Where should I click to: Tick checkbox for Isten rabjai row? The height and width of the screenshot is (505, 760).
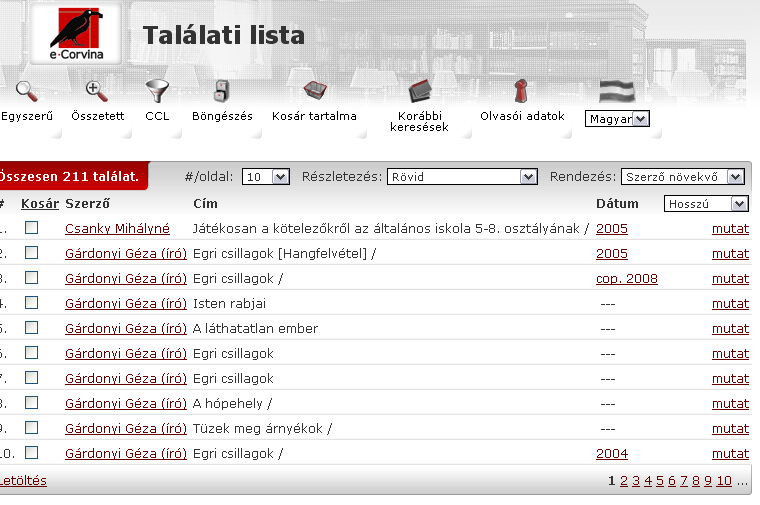pos(32,303)
